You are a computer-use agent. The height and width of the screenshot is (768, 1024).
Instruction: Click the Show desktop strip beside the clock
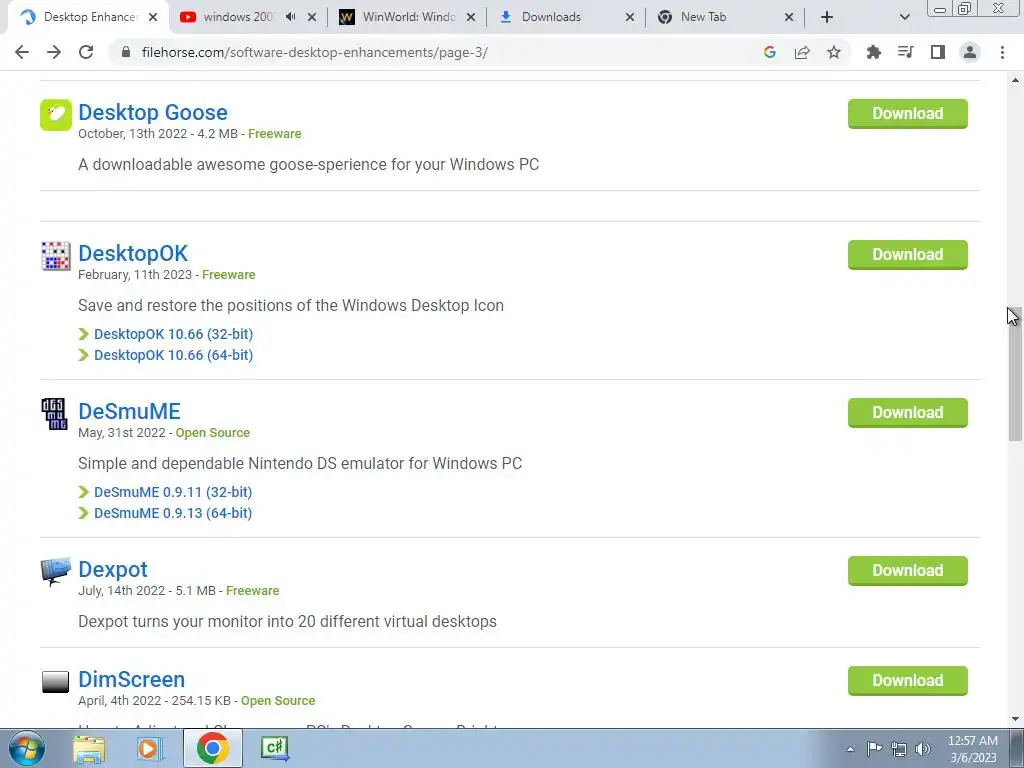[x=1016, y=749]
